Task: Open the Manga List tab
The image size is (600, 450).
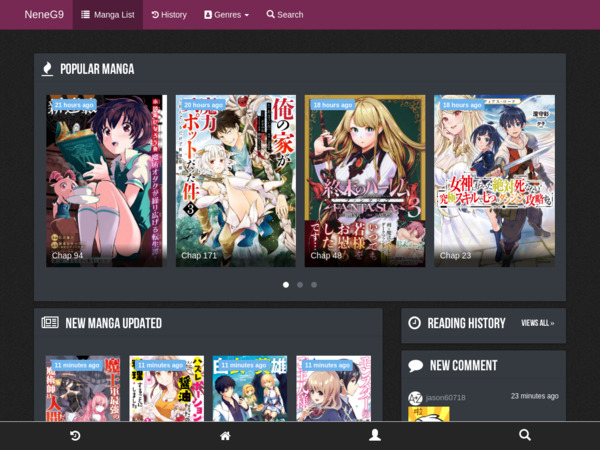Action: tap(108, 15)
